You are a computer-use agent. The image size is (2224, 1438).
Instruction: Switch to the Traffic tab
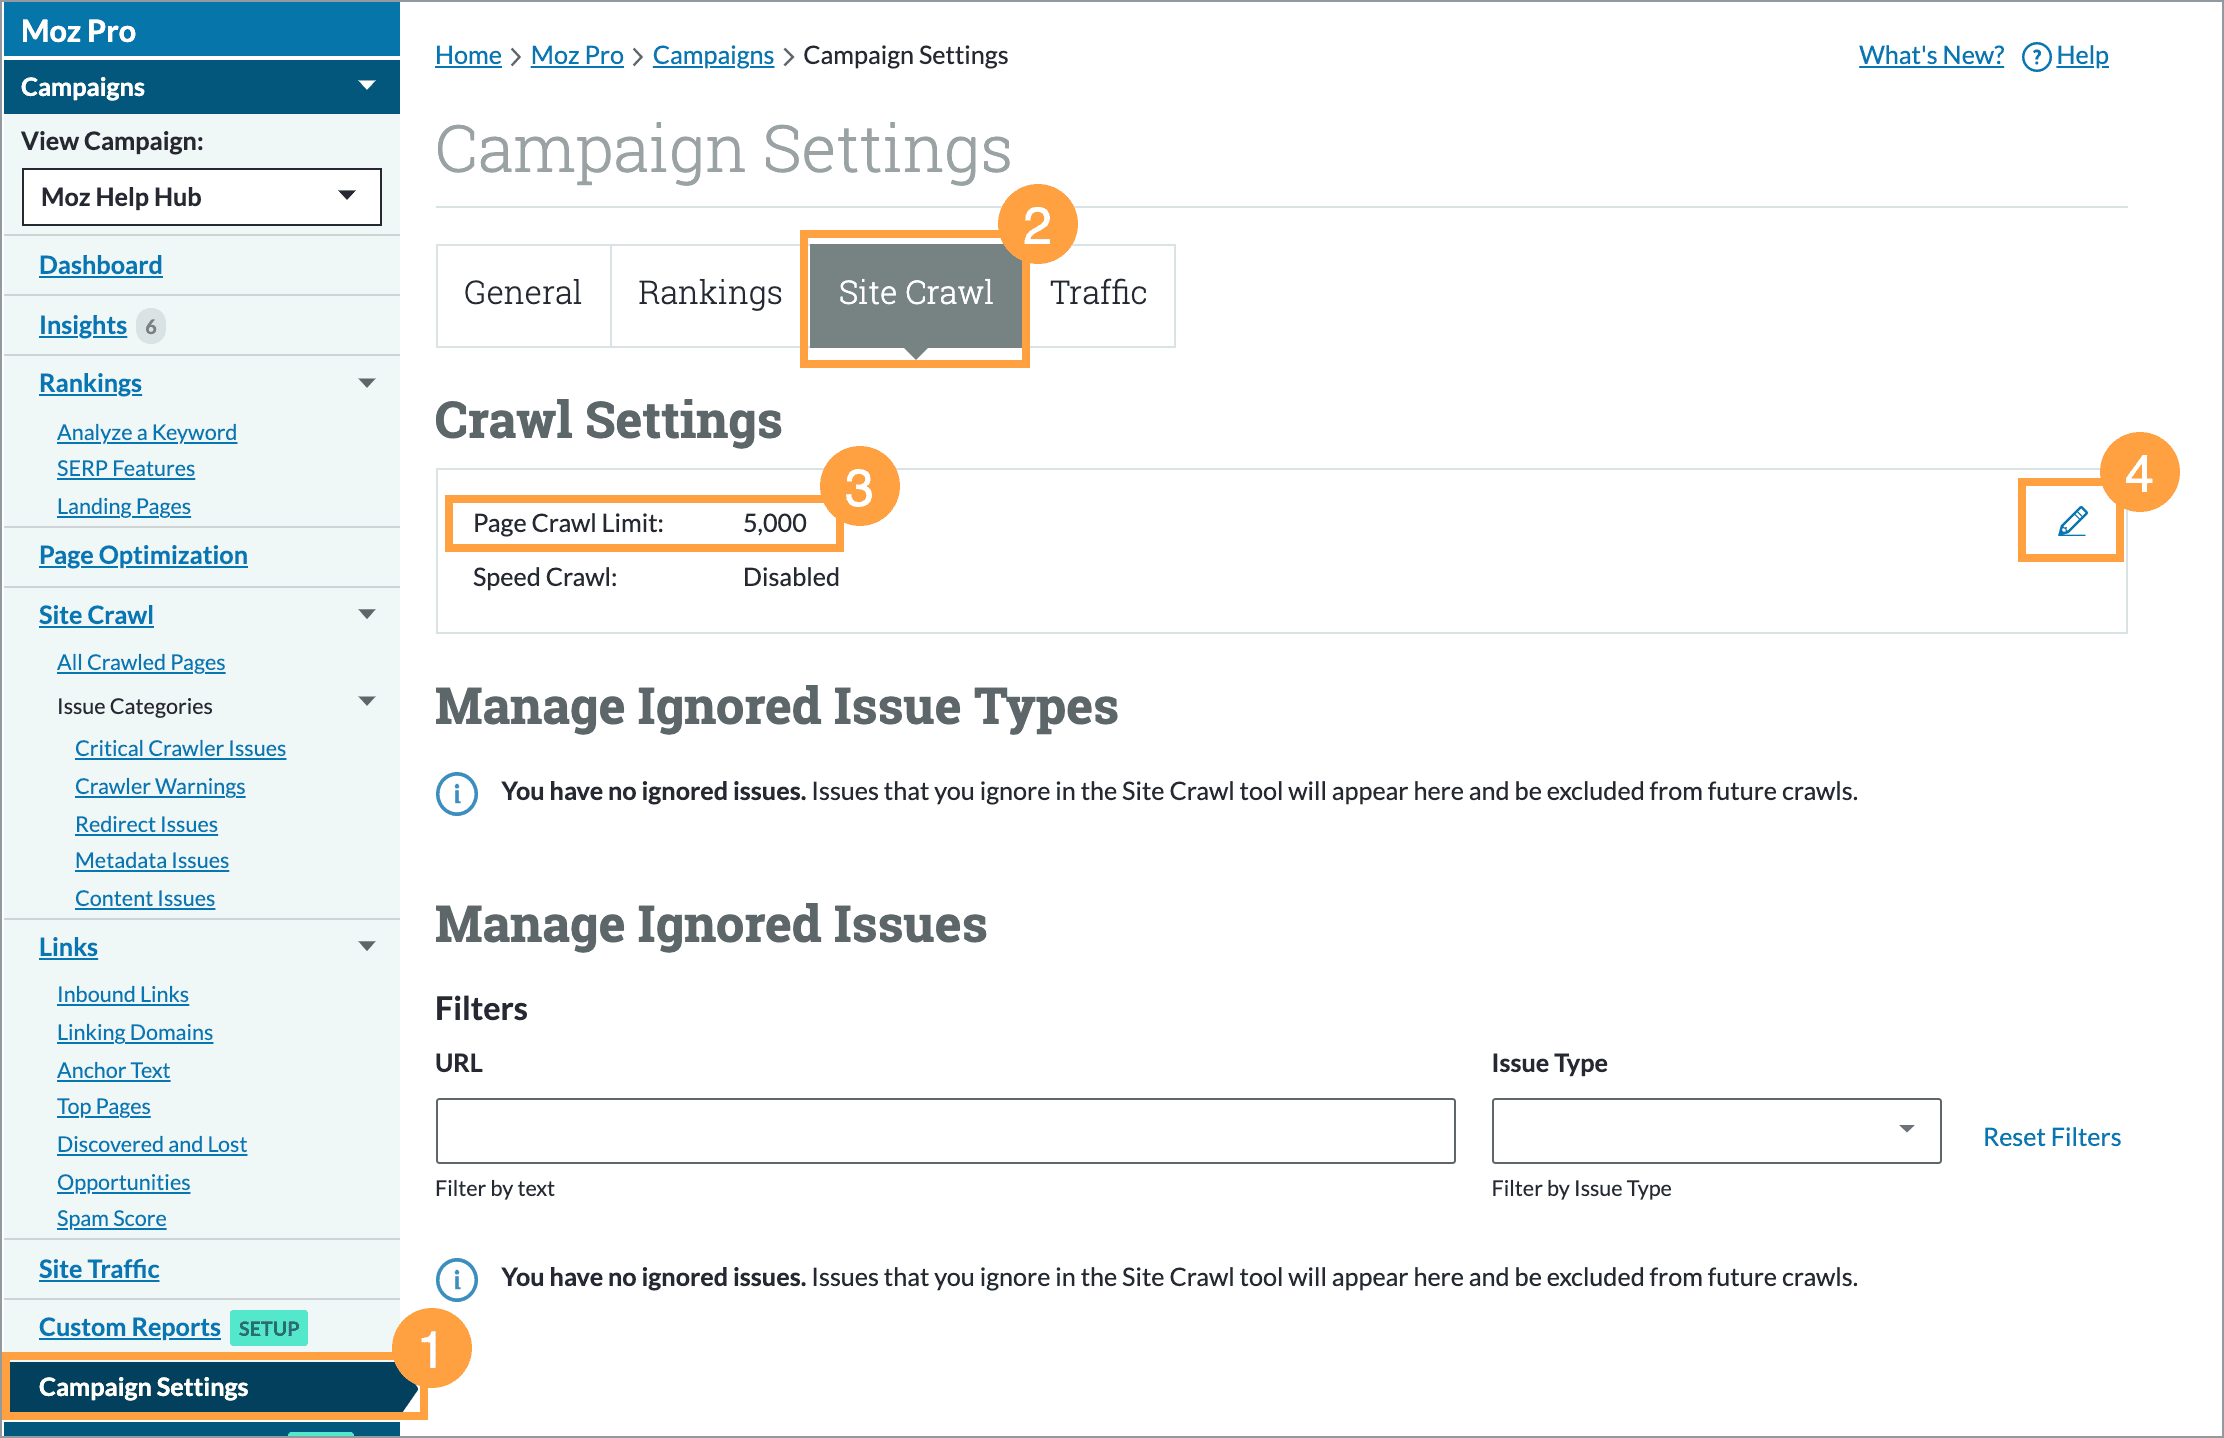pos(1098,293)
